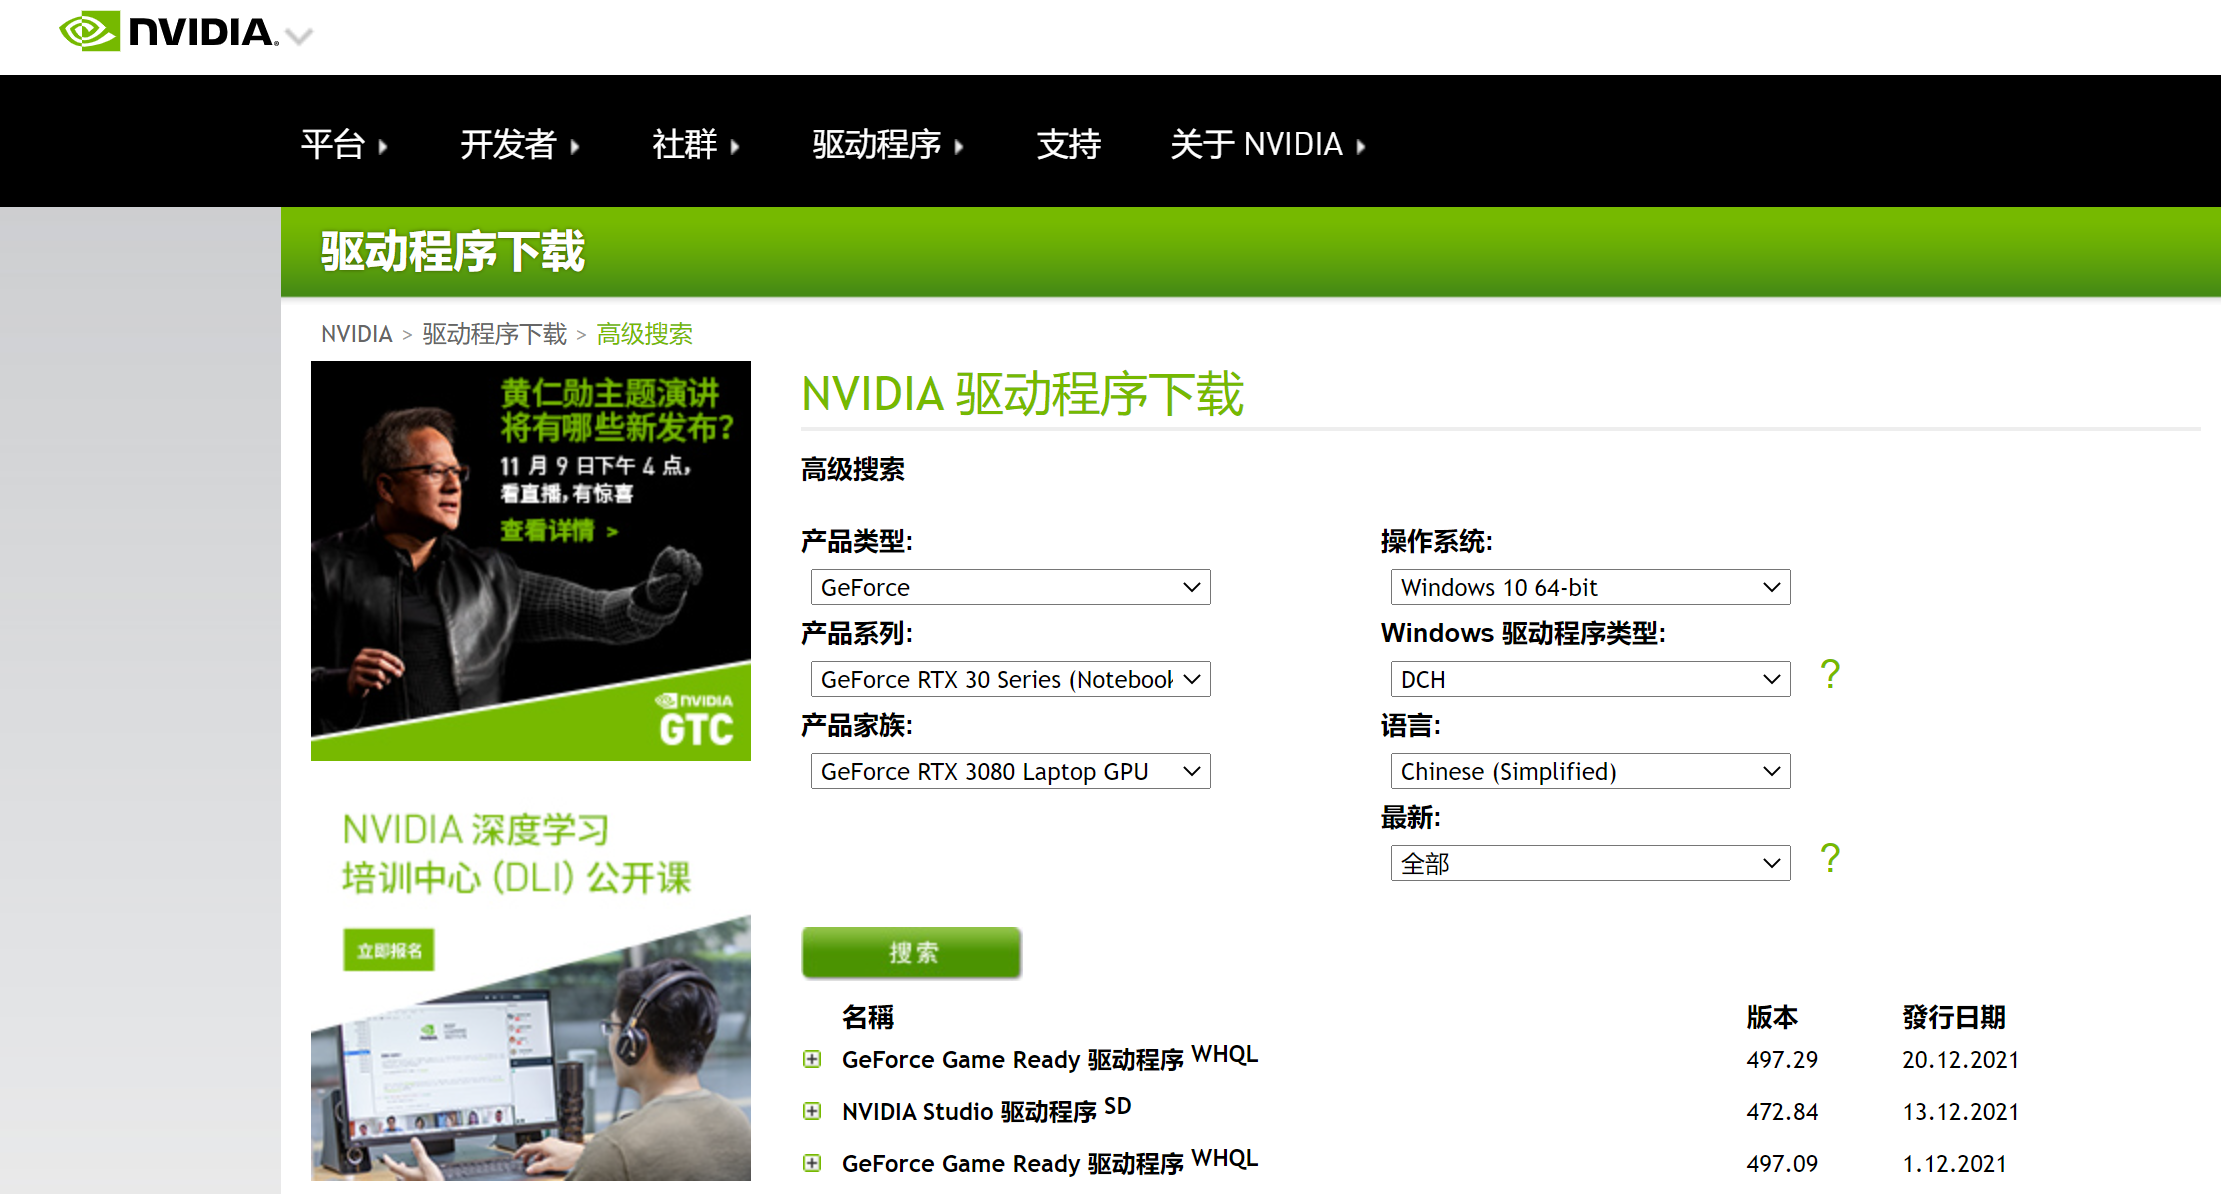Click the 高级搜索 breadcrumb link
This screenshot has height=1194, width=2221.
(x=644, y=334)
